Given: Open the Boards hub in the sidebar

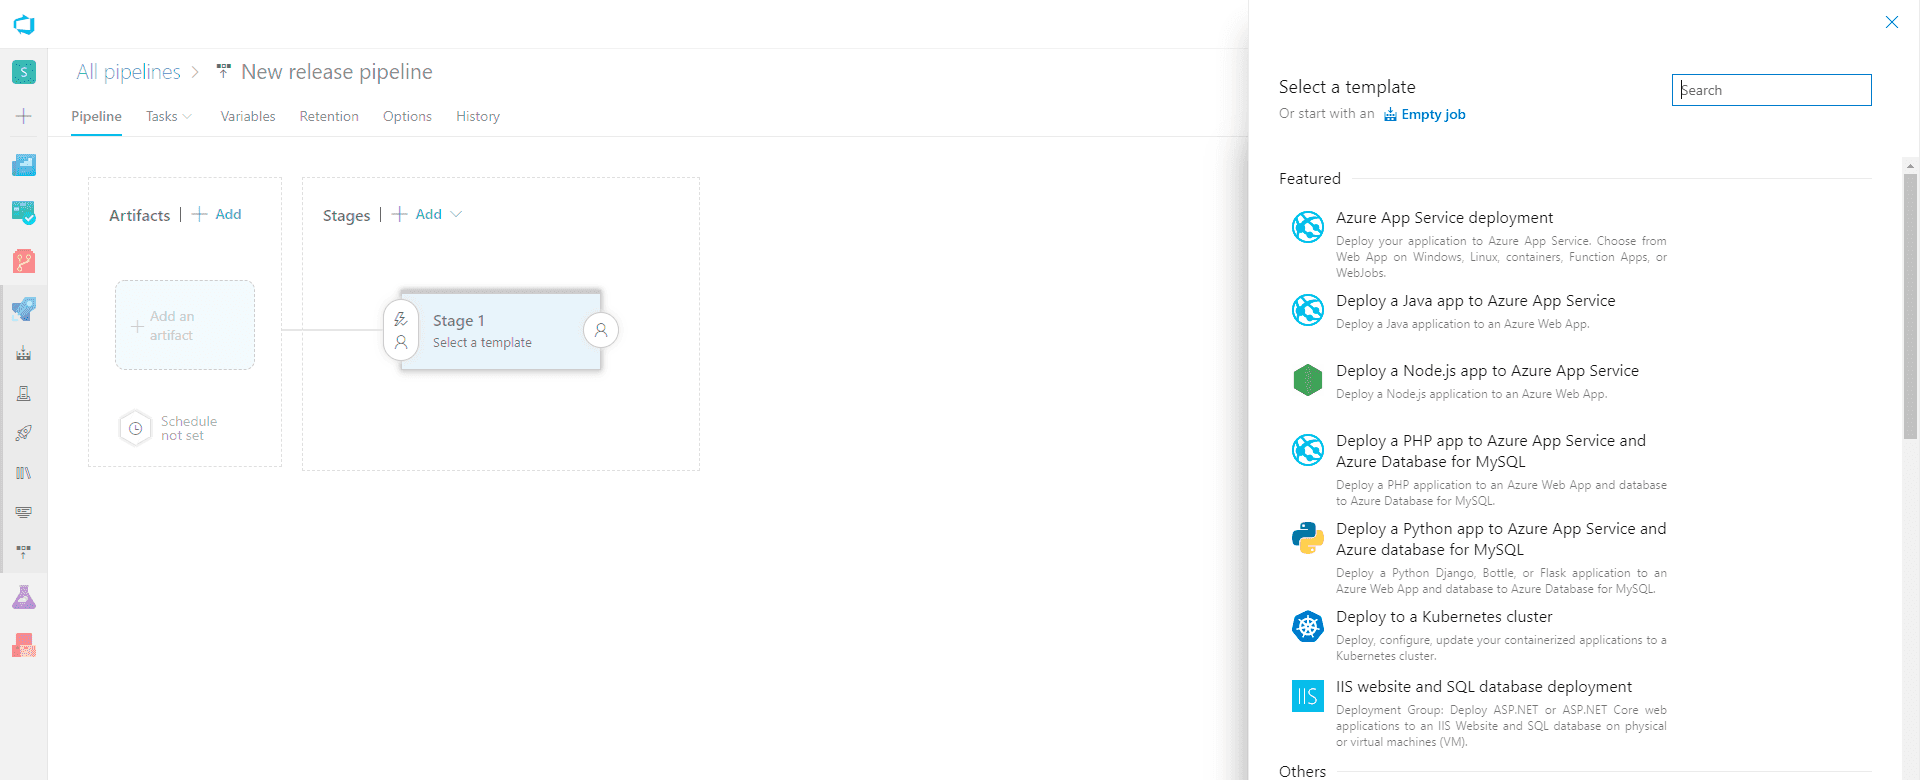Looking at the screenshot, I should (24, 213).
